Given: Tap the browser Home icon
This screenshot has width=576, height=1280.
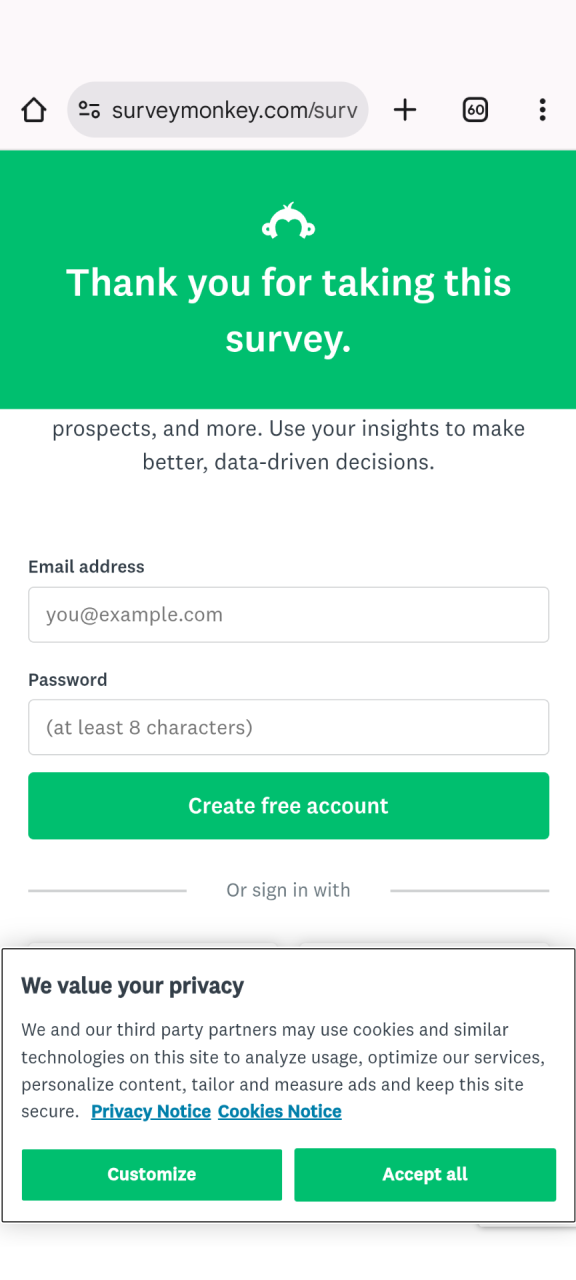Looking at the screenshot, I should (x=34, y=110).
